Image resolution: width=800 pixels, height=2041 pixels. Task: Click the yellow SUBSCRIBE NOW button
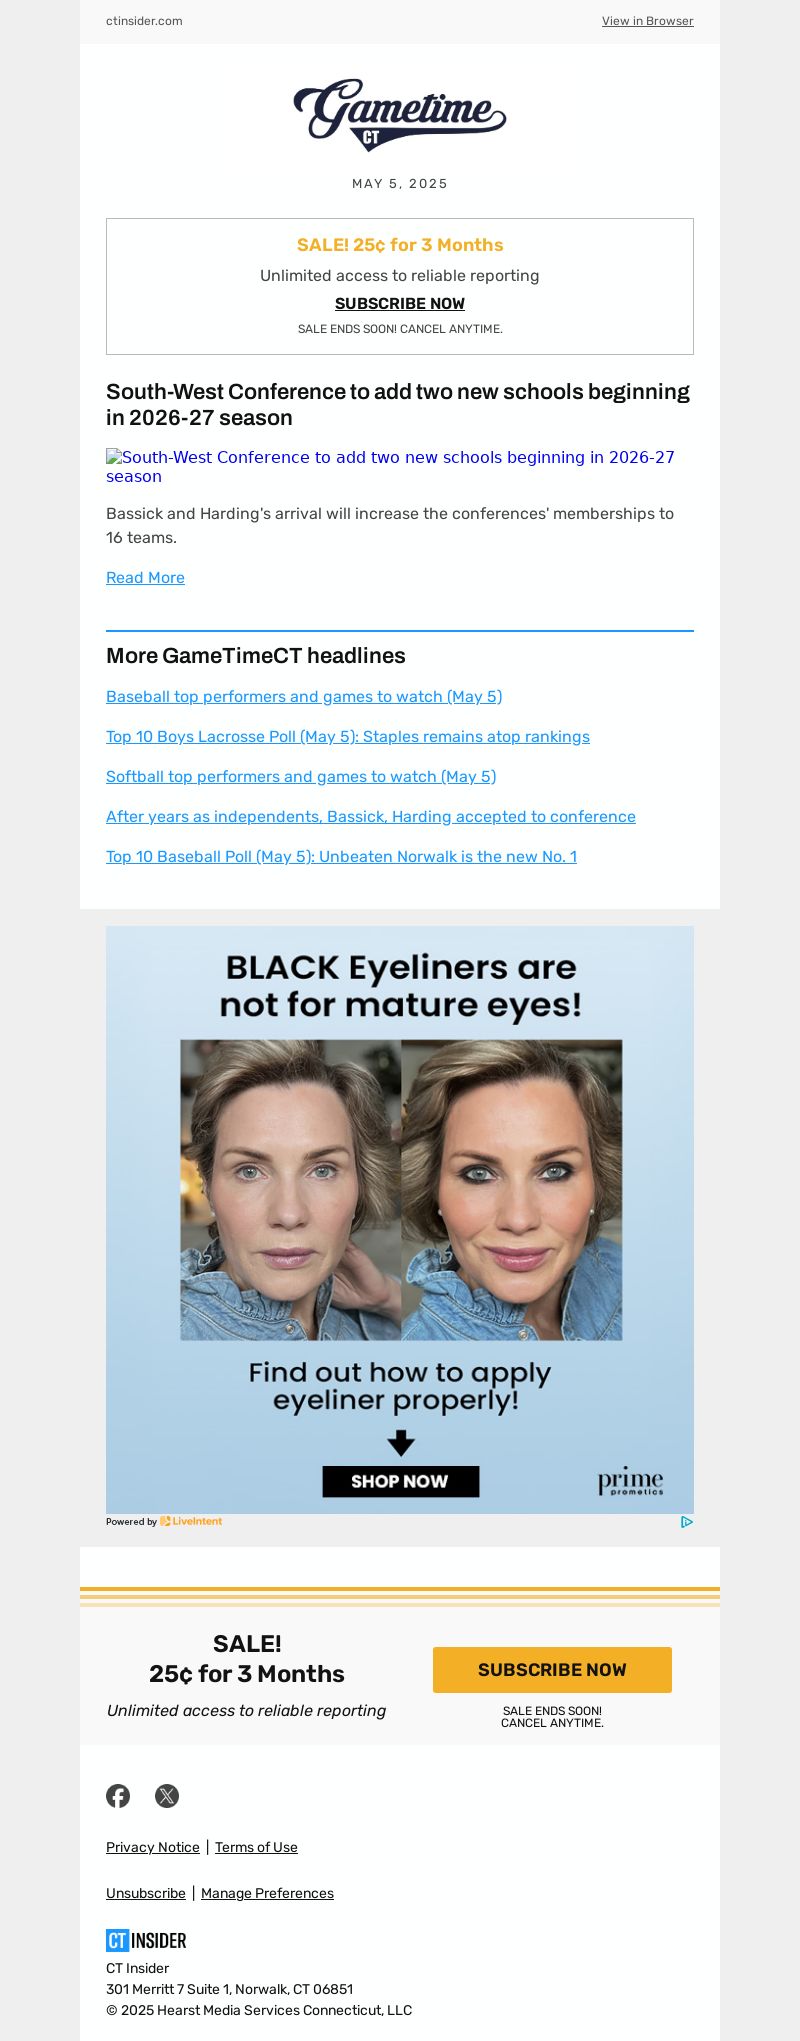click(x=552, y=1670)
